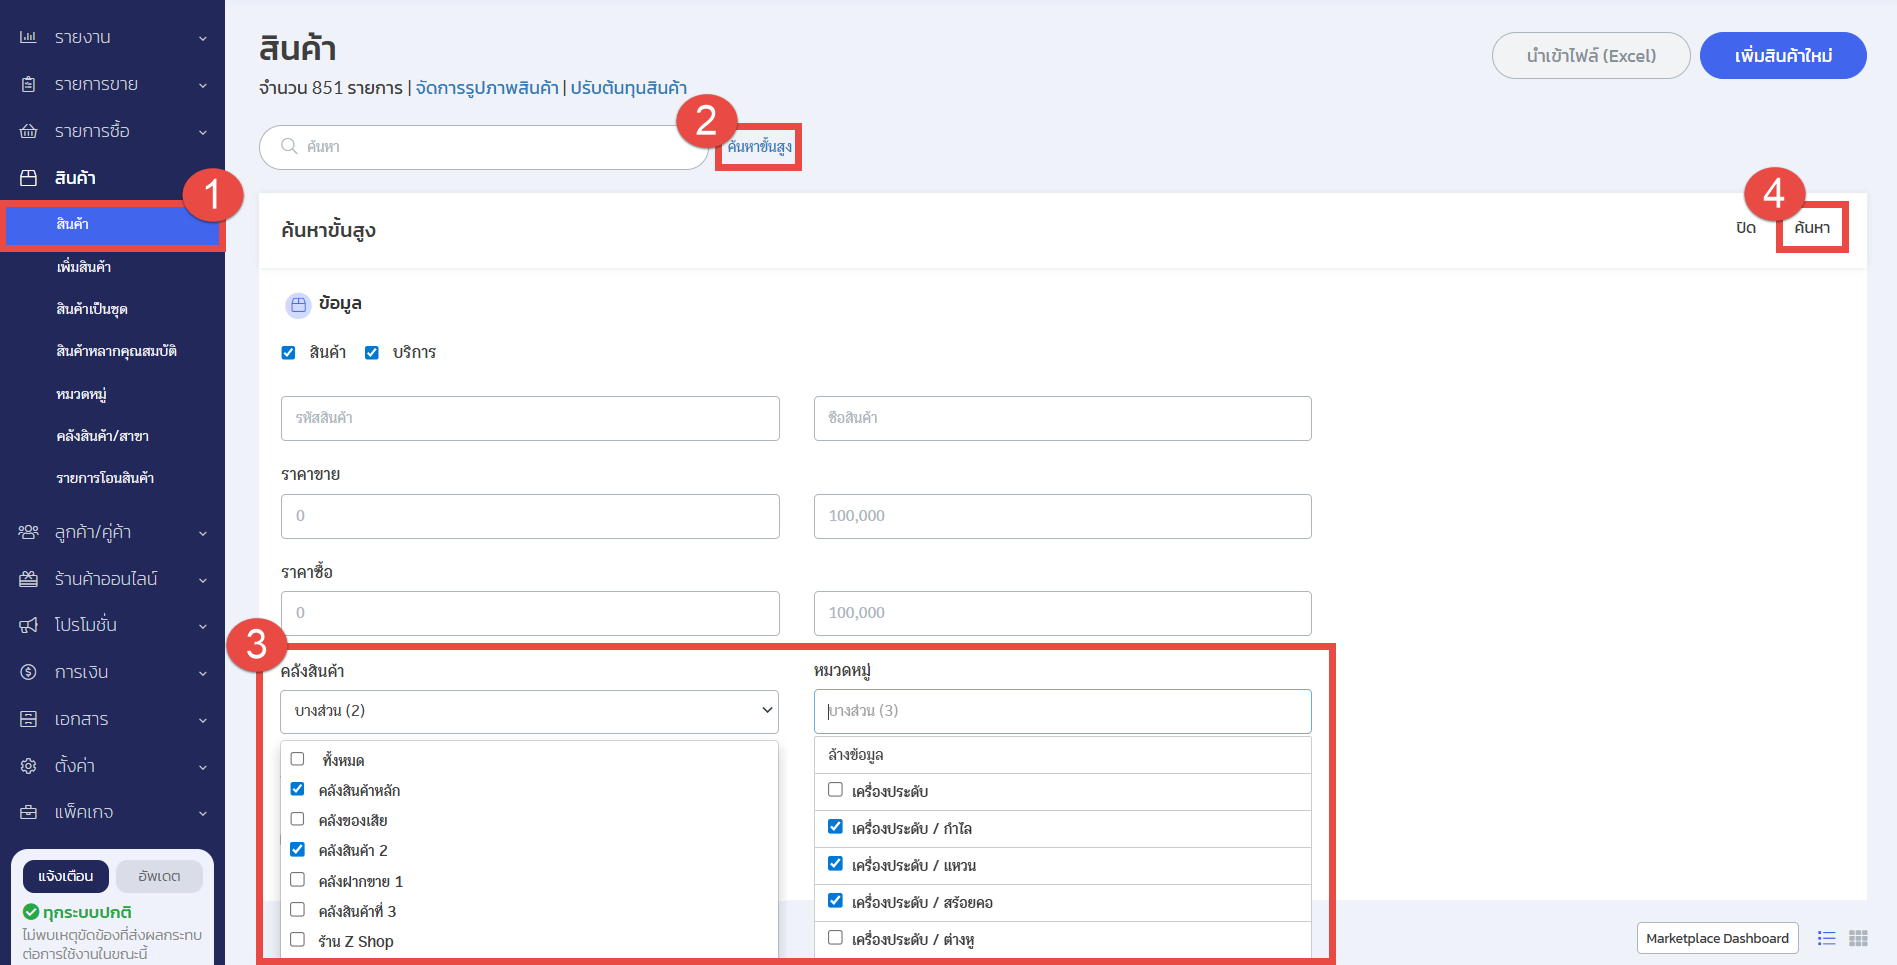The image size is (1897, 965).
Task: Click the จัดการรูปภาพสินค้า link
Action: coord(487,88)
